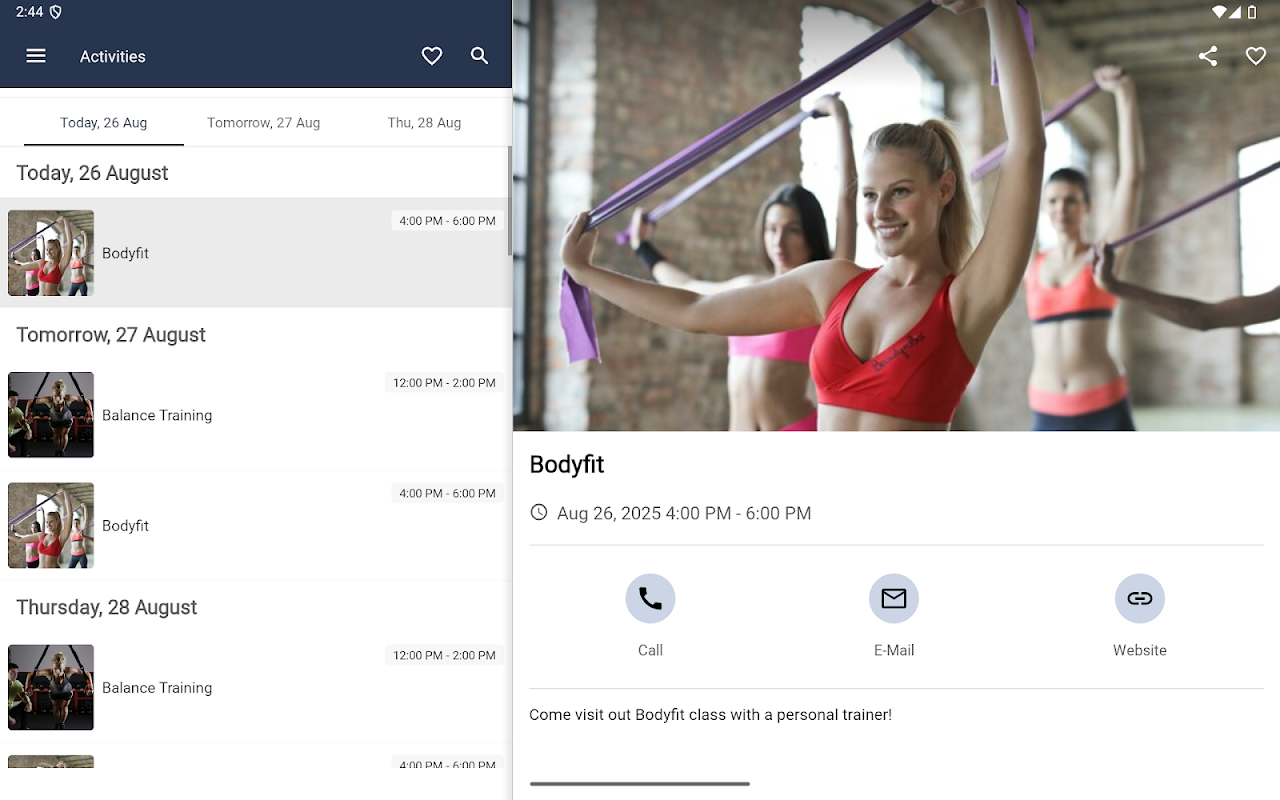Click tomorrow's 4:00 PM - 6:00 PM time badge
1280x800 pixels.
coord(447,493)
